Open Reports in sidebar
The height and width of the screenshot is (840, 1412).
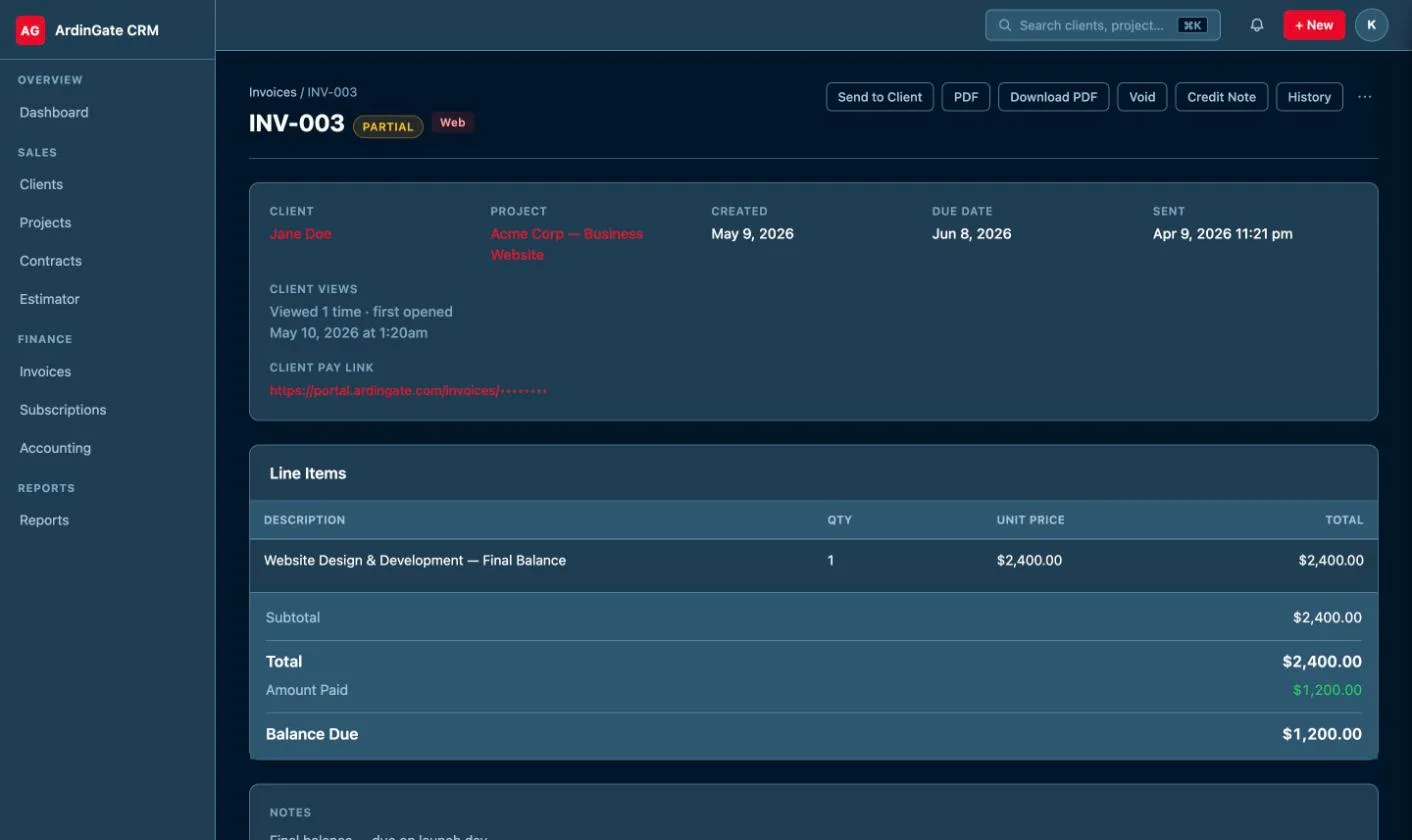44,520
